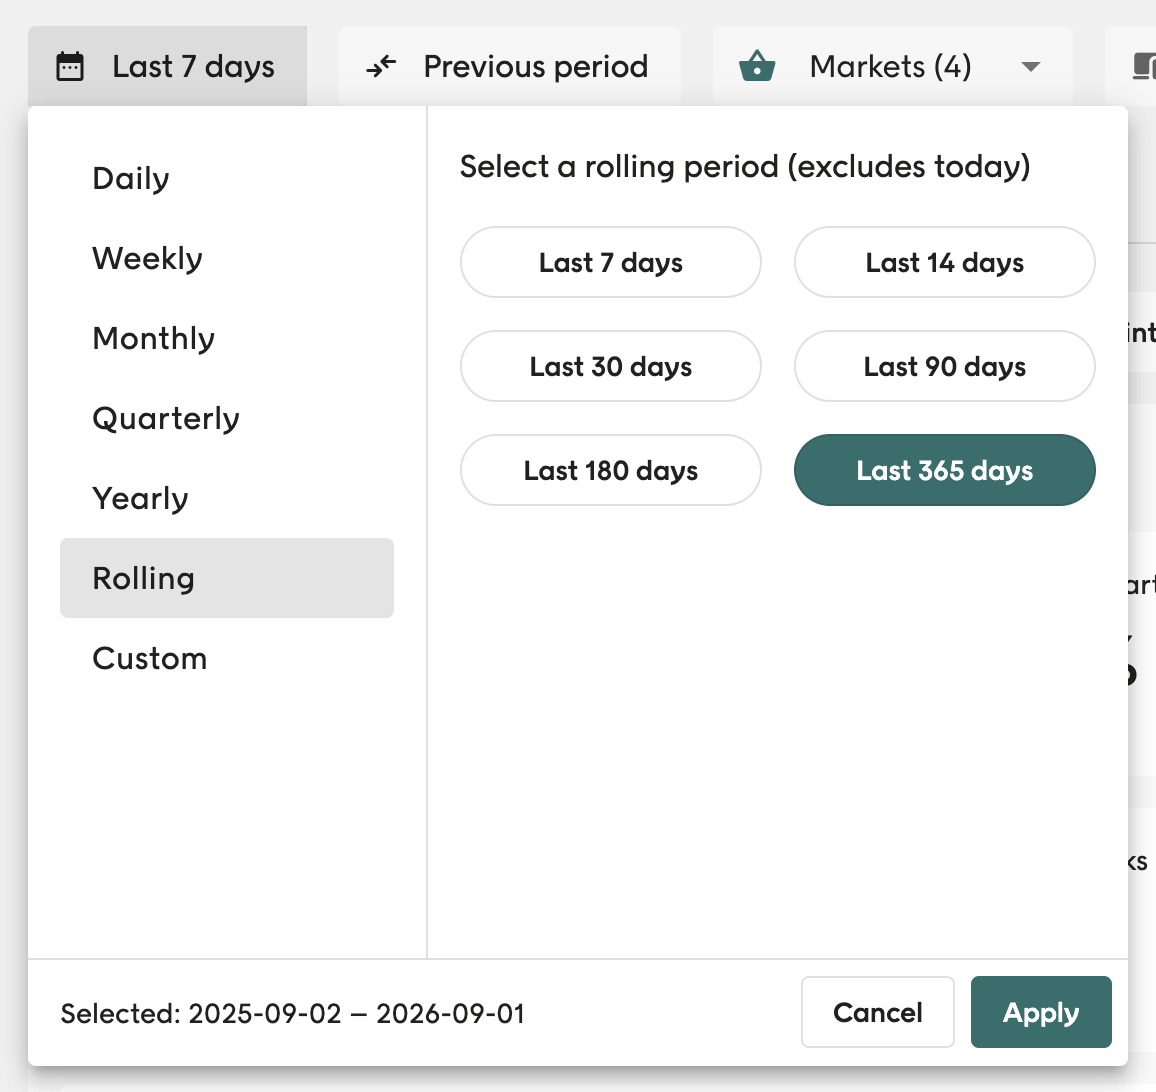Expand the Markets (4) dropdown arrow
The height and width of the screenshot is (1092, 1156).
click(1031, 66)
